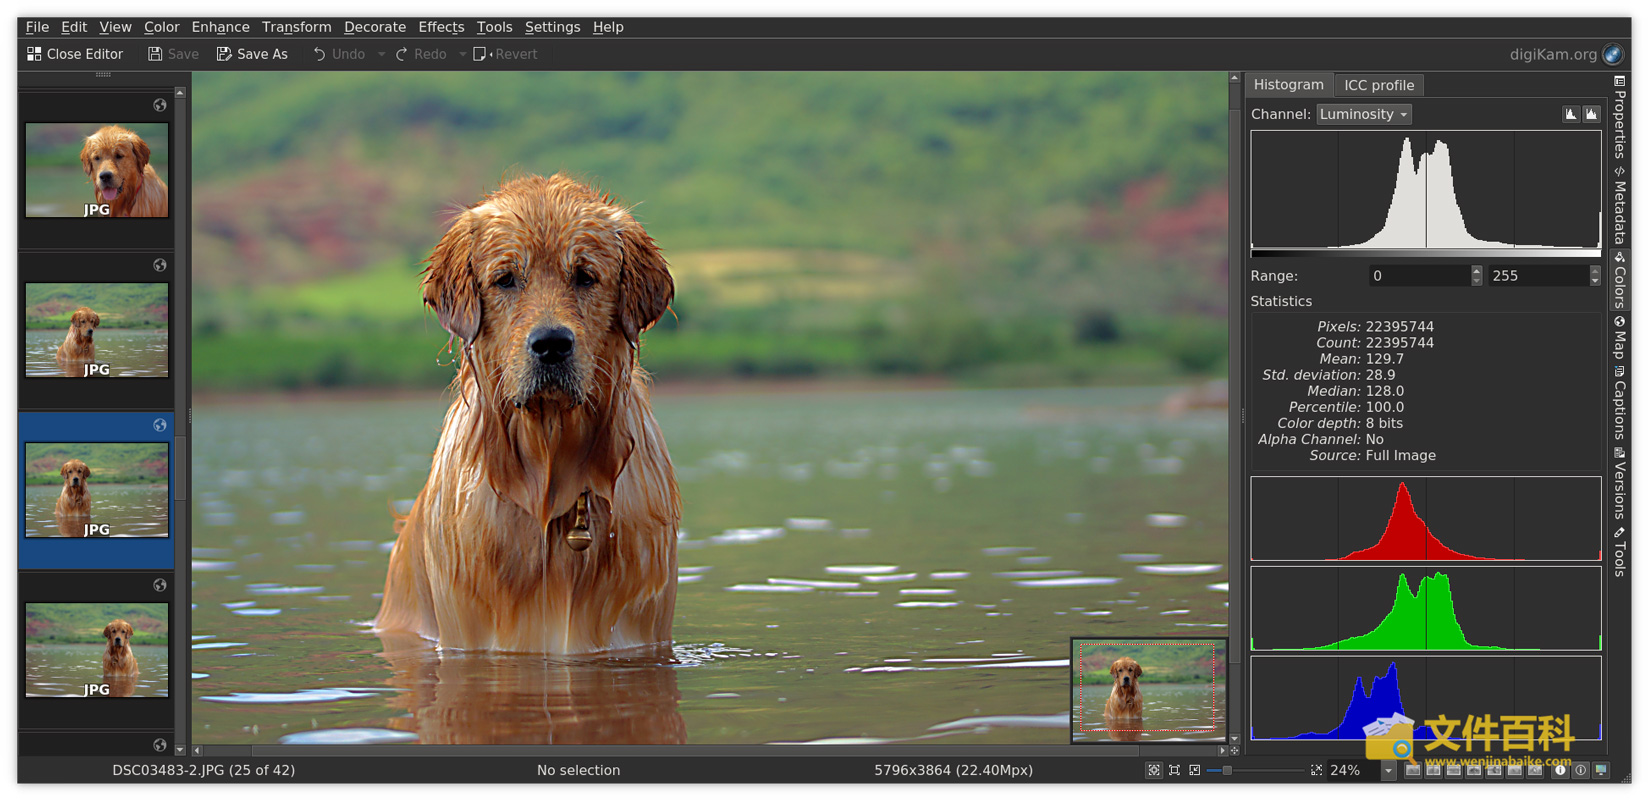The width and height of the screenshot is (1648, 800).
Task: Click the pan overview mini preview
Action: 1148,690
